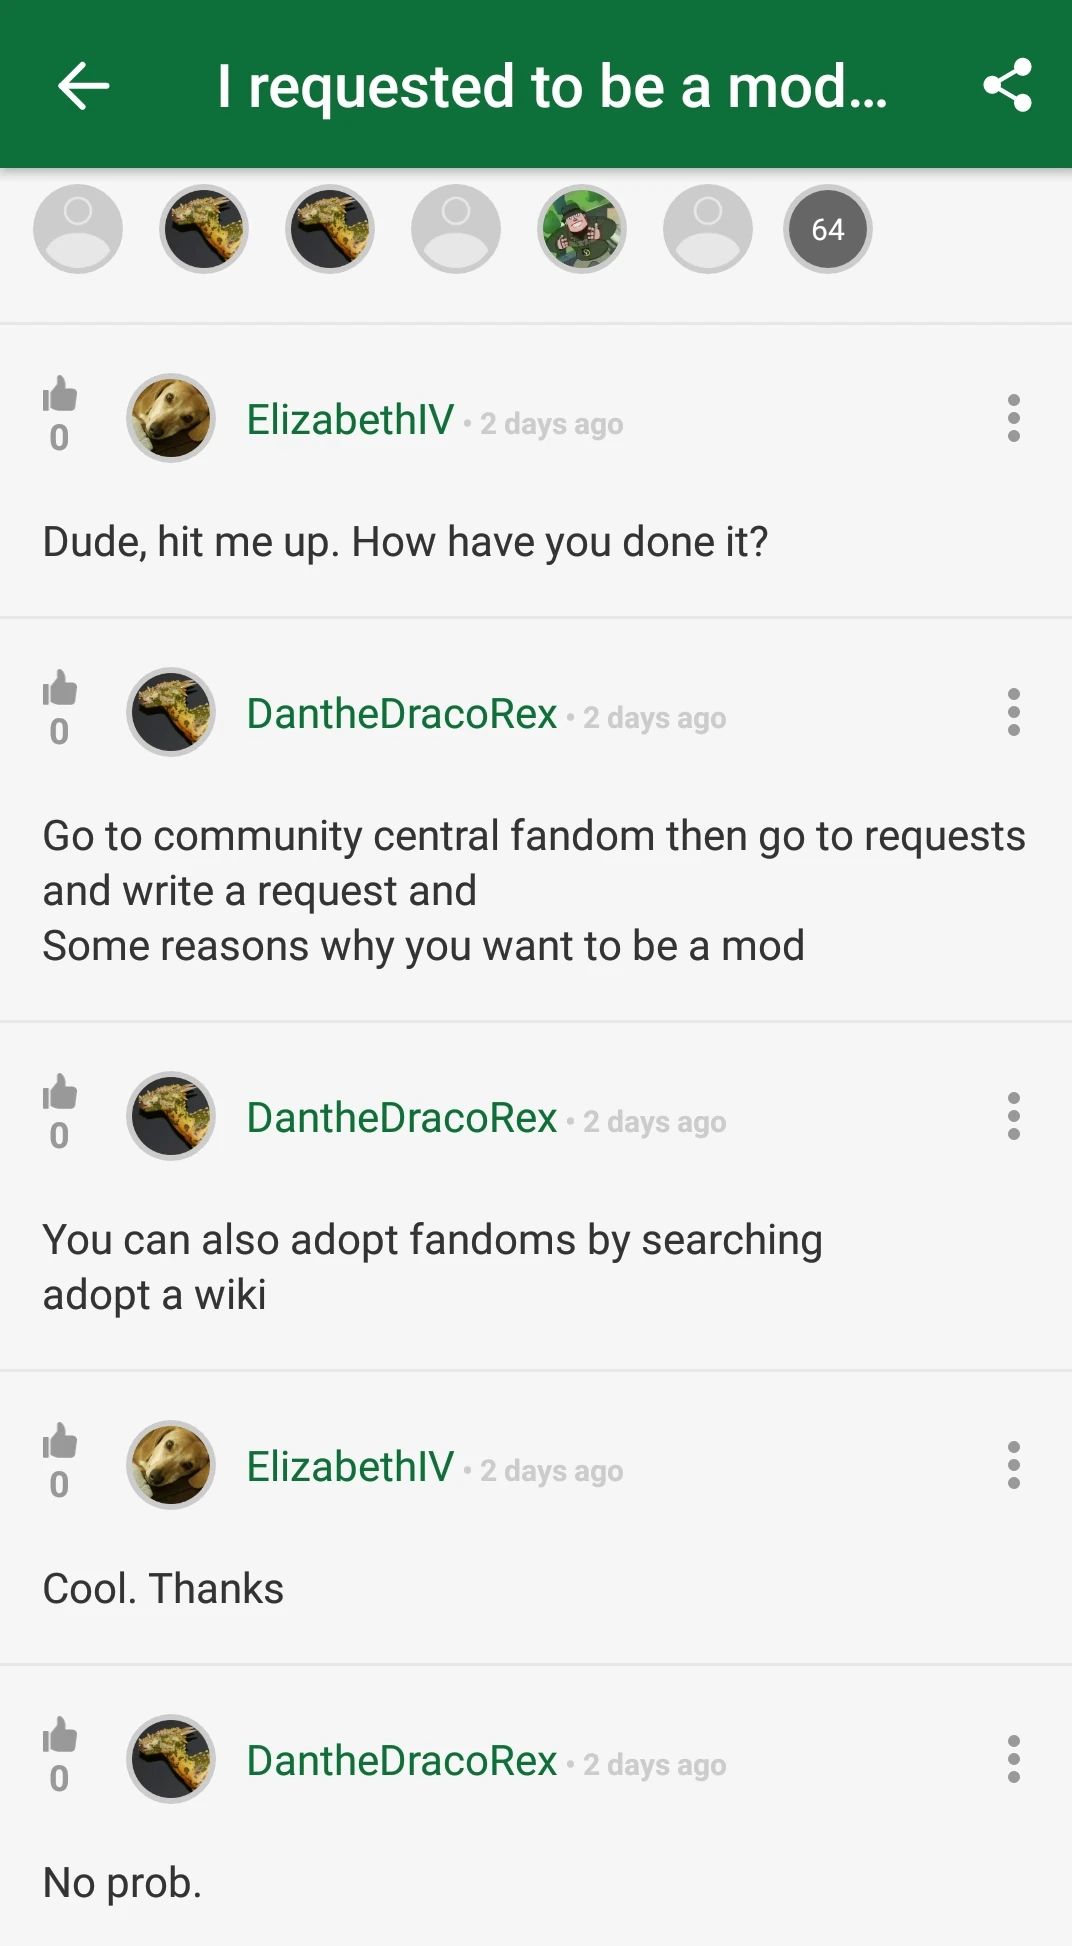Upvote the 'No prob.' reply
Image resolution: width=1072 pixels, height=1946 pixels.
click(x=59, y=1736)
